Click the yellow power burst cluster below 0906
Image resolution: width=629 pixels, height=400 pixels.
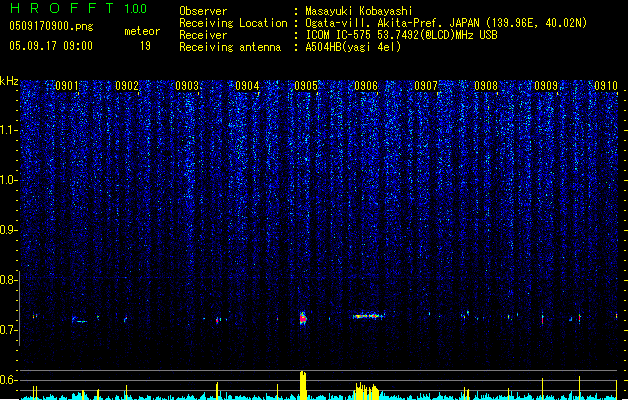[x=367, y=391]
